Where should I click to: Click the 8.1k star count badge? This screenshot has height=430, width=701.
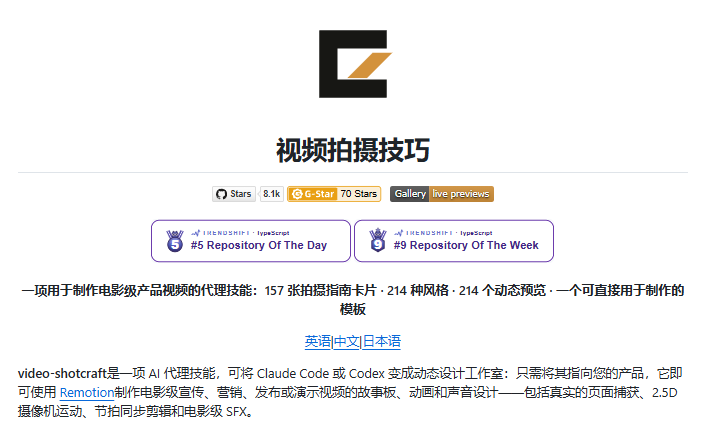(x=271, y=194)
